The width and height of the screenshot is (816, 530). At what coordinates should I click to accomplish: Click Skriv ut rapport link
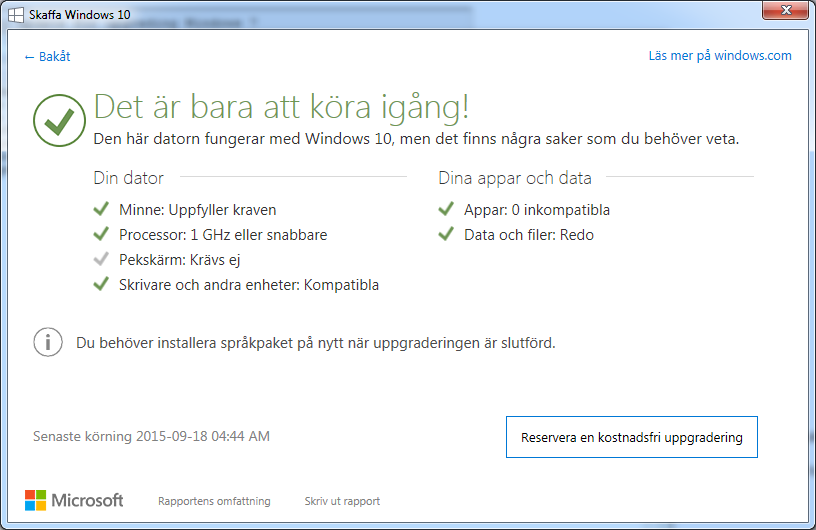342,501
